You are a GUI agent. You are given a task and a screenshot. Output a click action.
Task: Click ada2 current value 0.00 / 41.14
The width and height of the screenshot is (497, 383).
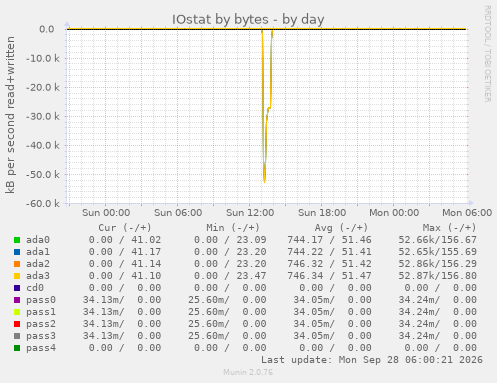pyautogui.click(x=125, y=264)
